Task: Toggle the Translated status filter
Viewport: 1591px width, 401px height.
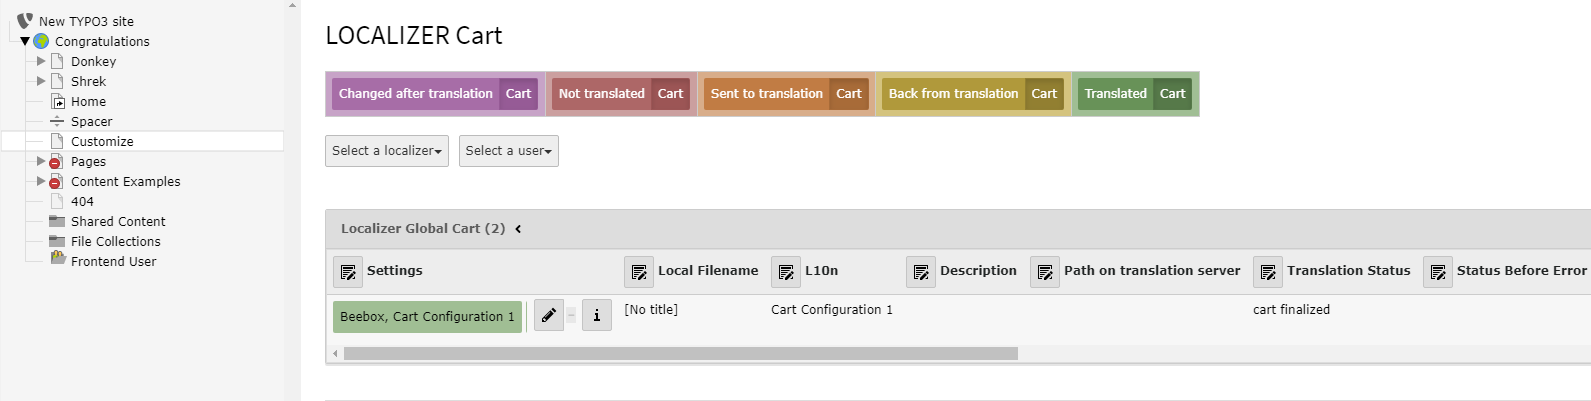Action: (1115, 94)
